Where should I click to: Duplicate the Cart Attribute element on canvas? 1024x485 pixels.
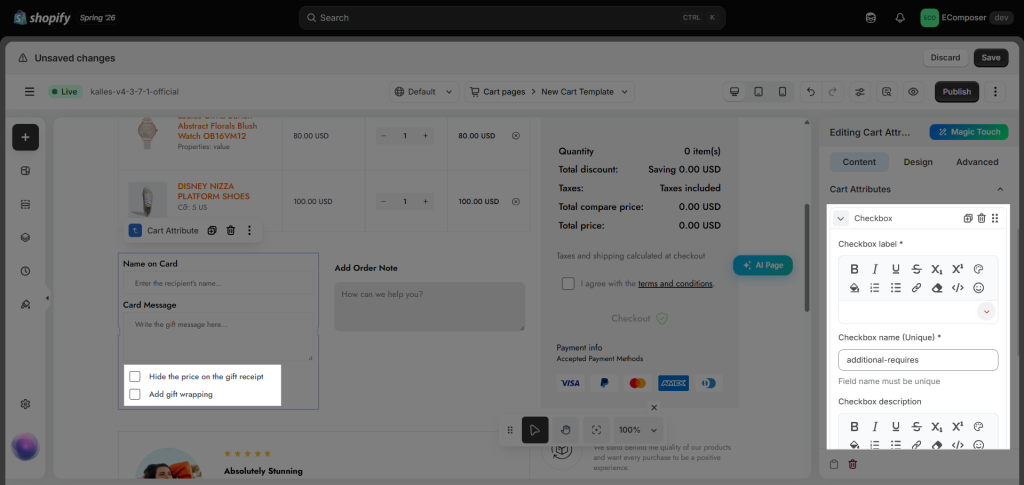tap(212, 230)
